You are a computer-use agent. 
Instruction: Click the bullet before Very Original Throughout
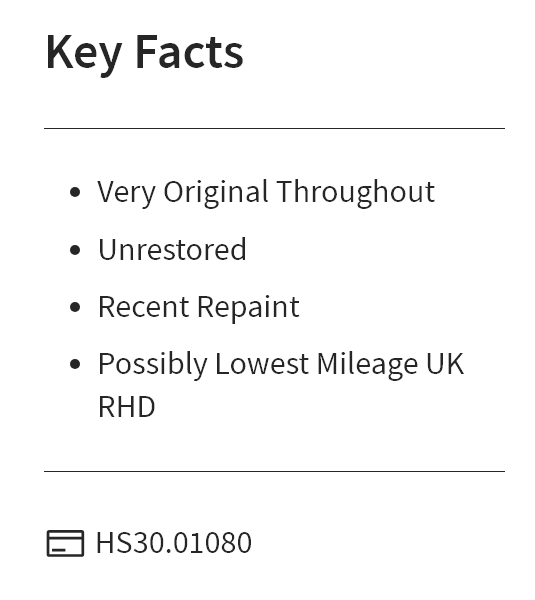75,192
